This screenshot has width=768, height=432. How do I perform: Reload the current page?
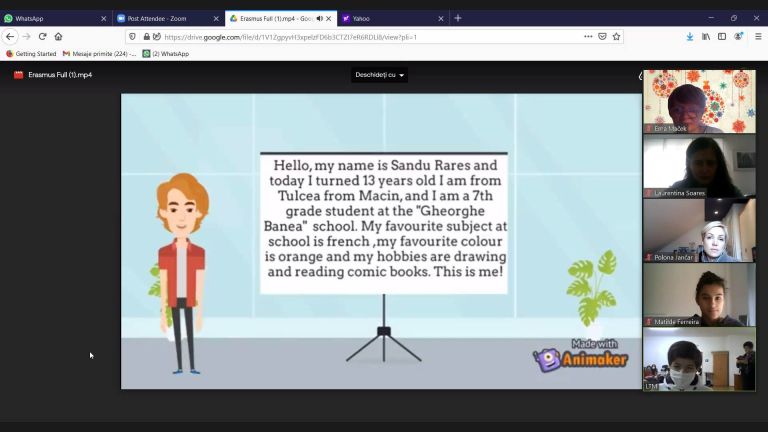pyautogui.click(x=43, y=37)
